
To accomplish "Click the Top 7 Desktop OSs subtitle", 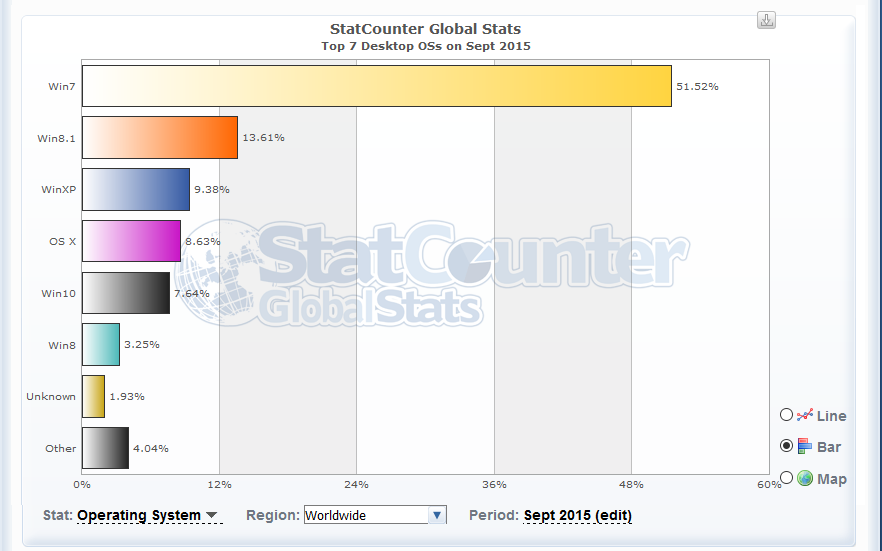I will pos(426,46).
